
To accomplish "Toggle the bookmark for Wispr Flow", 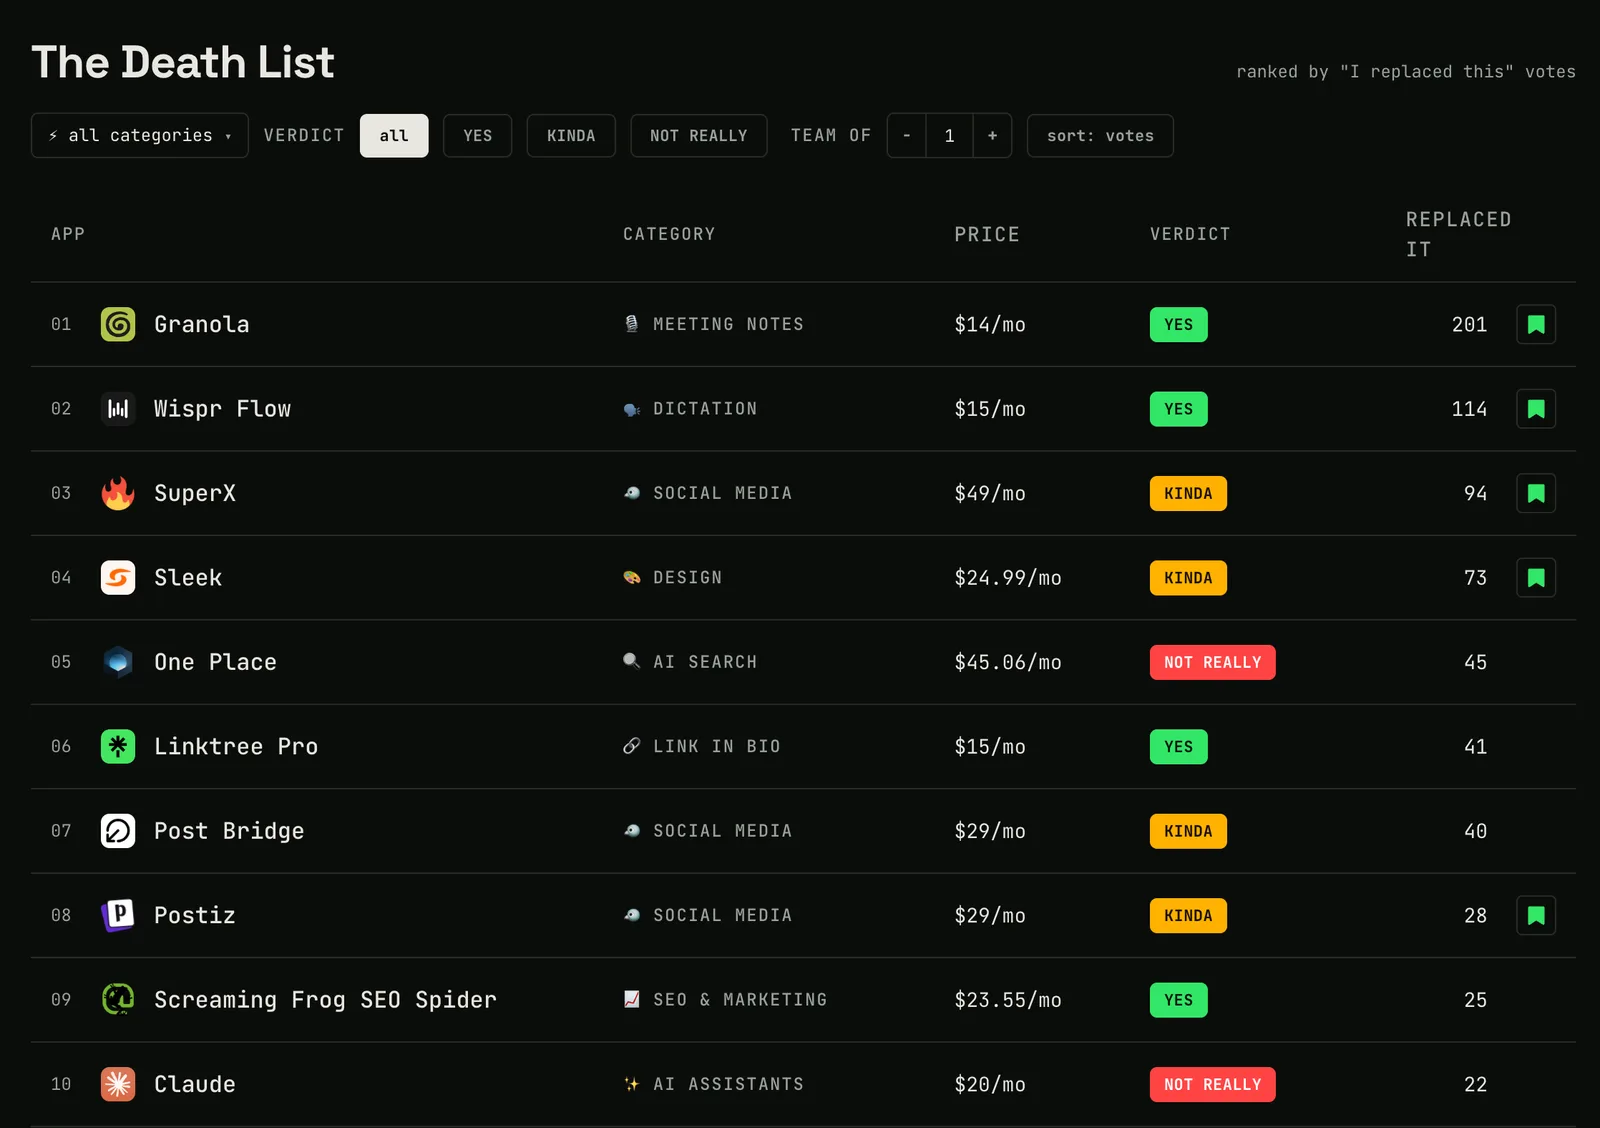I will (x=1536, y=408).
